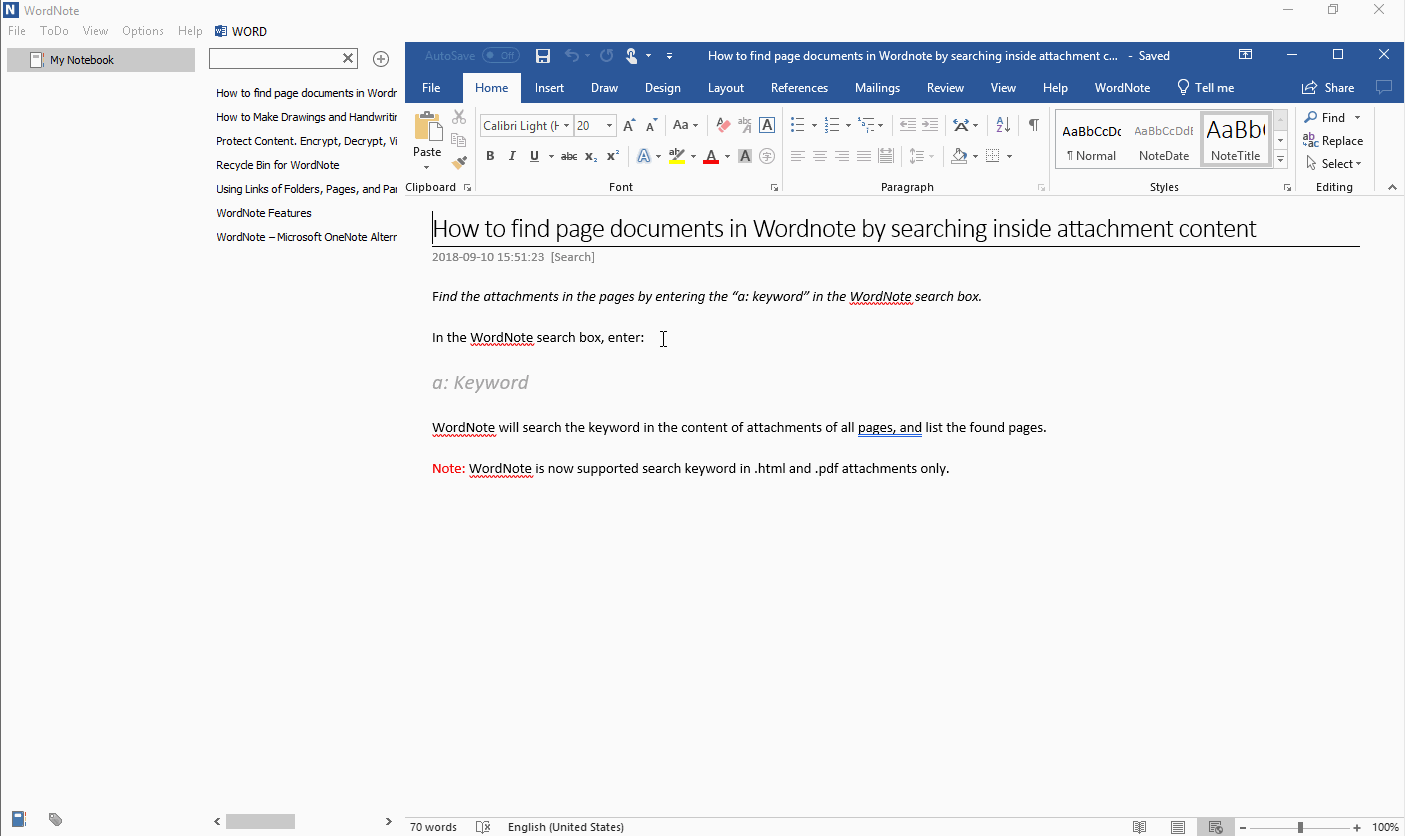Screen dimensions: 1405x836
Task: Click the zoom slider handle
Action: 1300,827
